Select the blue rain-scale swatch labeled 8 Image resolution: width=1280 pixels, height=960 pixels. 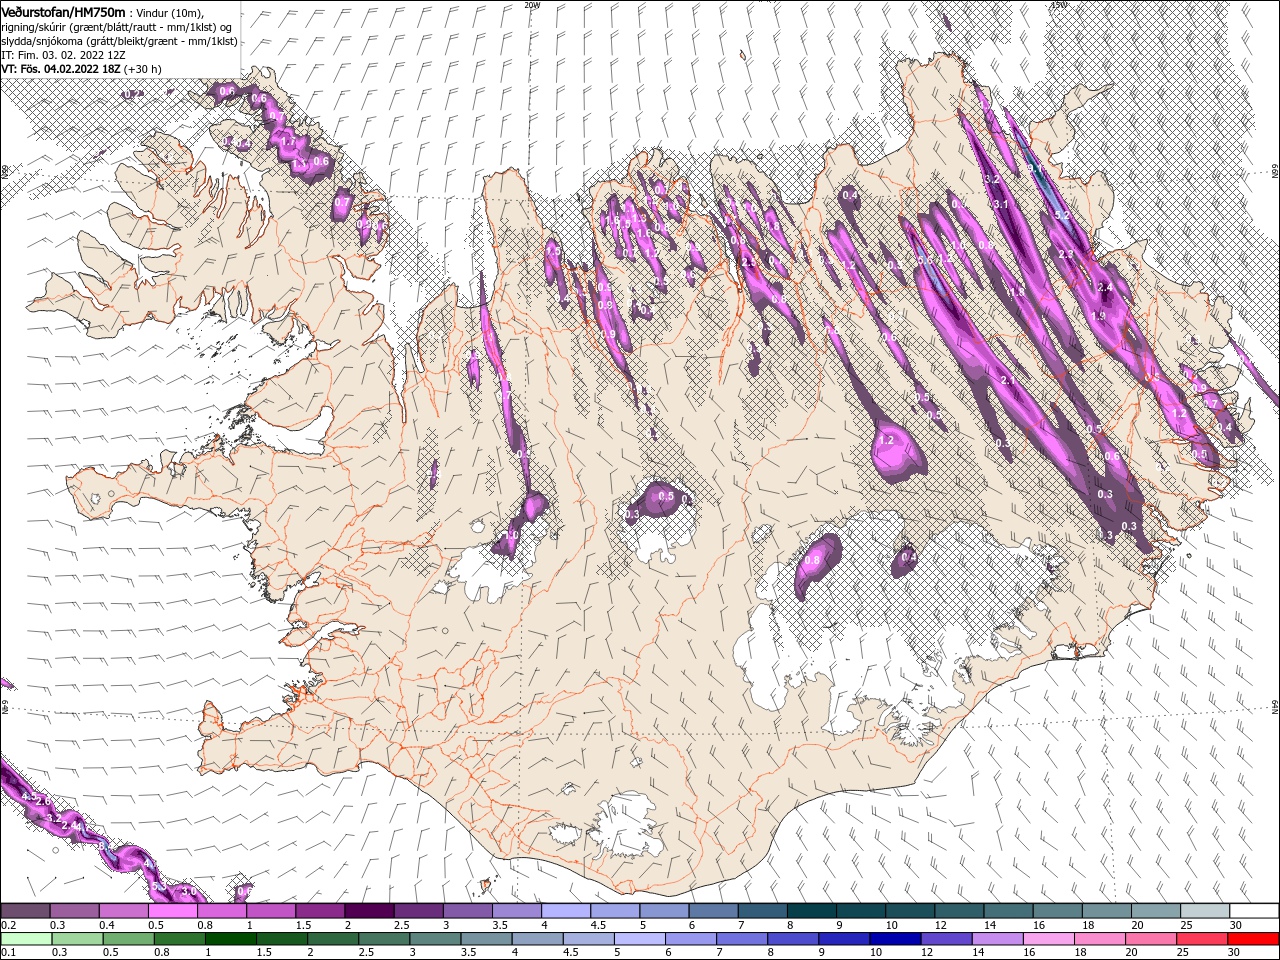pyautogui.click(x=792, y=939)
